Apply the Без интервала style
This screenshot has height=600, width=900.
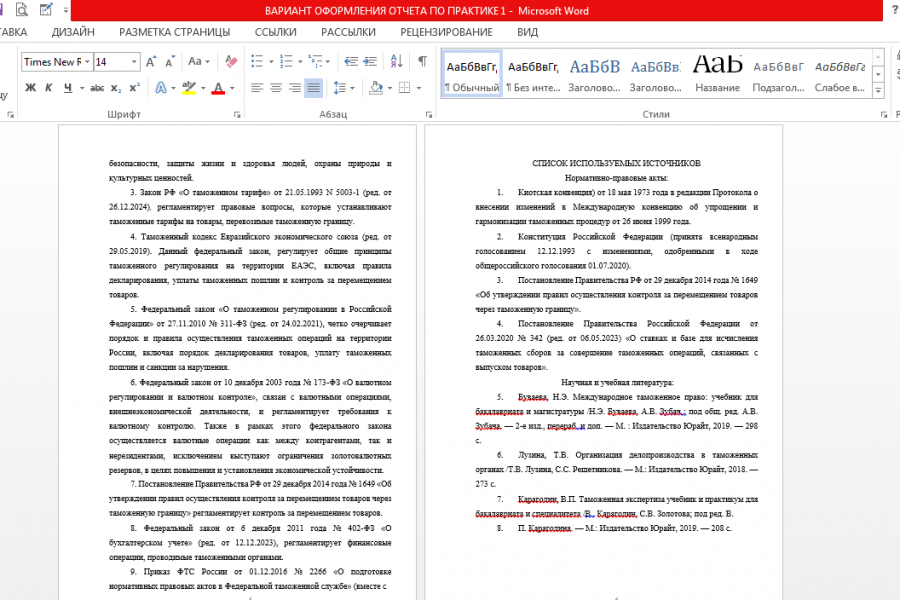click(533, 73)
